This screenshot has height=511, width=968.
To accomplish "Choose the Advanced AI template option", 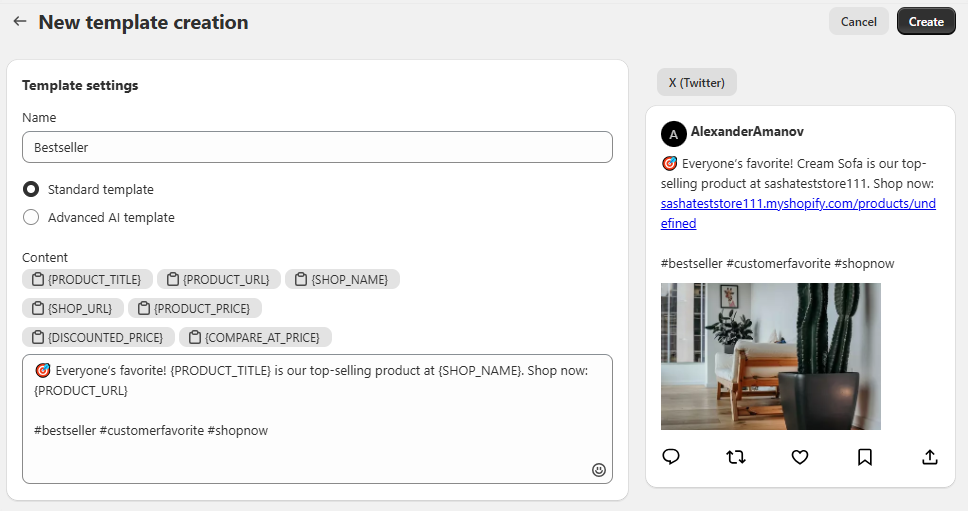I will 31,217.
